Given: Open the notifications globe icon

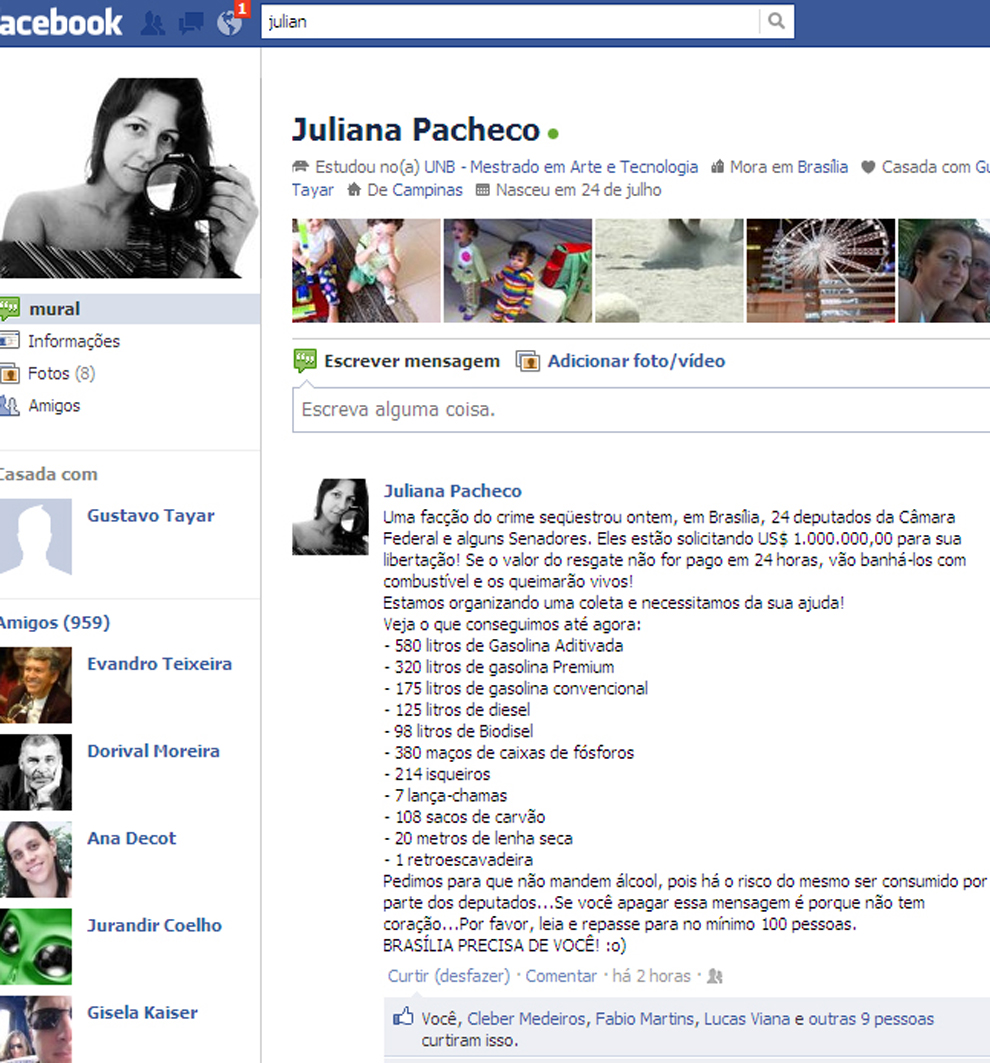Looking at the screenshot, I should click(229, 23).
